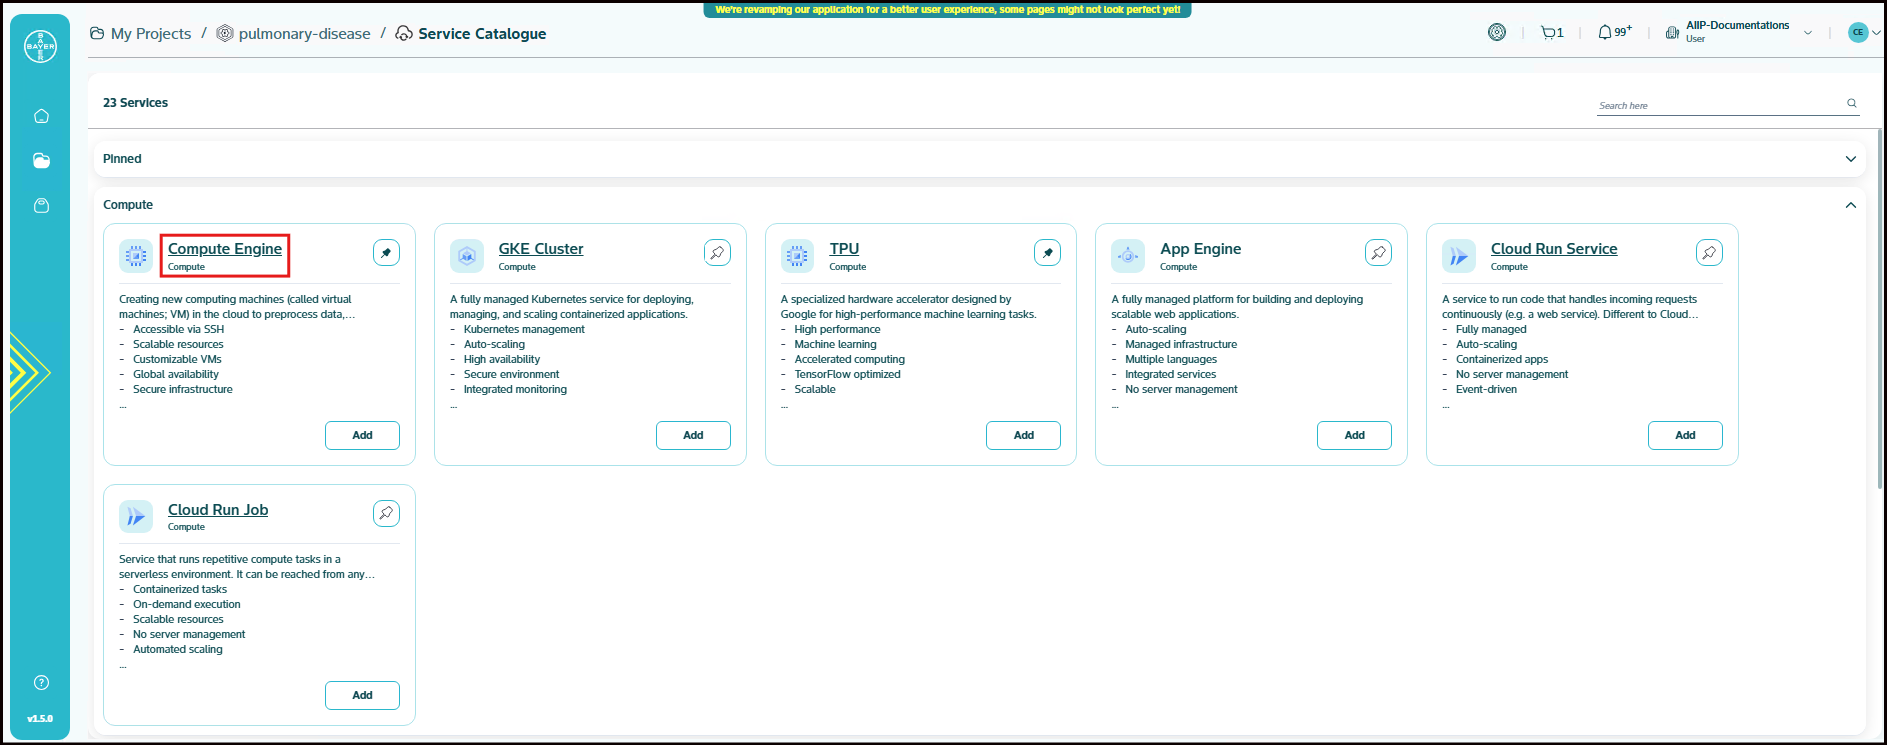The image size is (1887, 745).
Task: Pin the GKE Cluster service
Action: [x=717, y=253]
